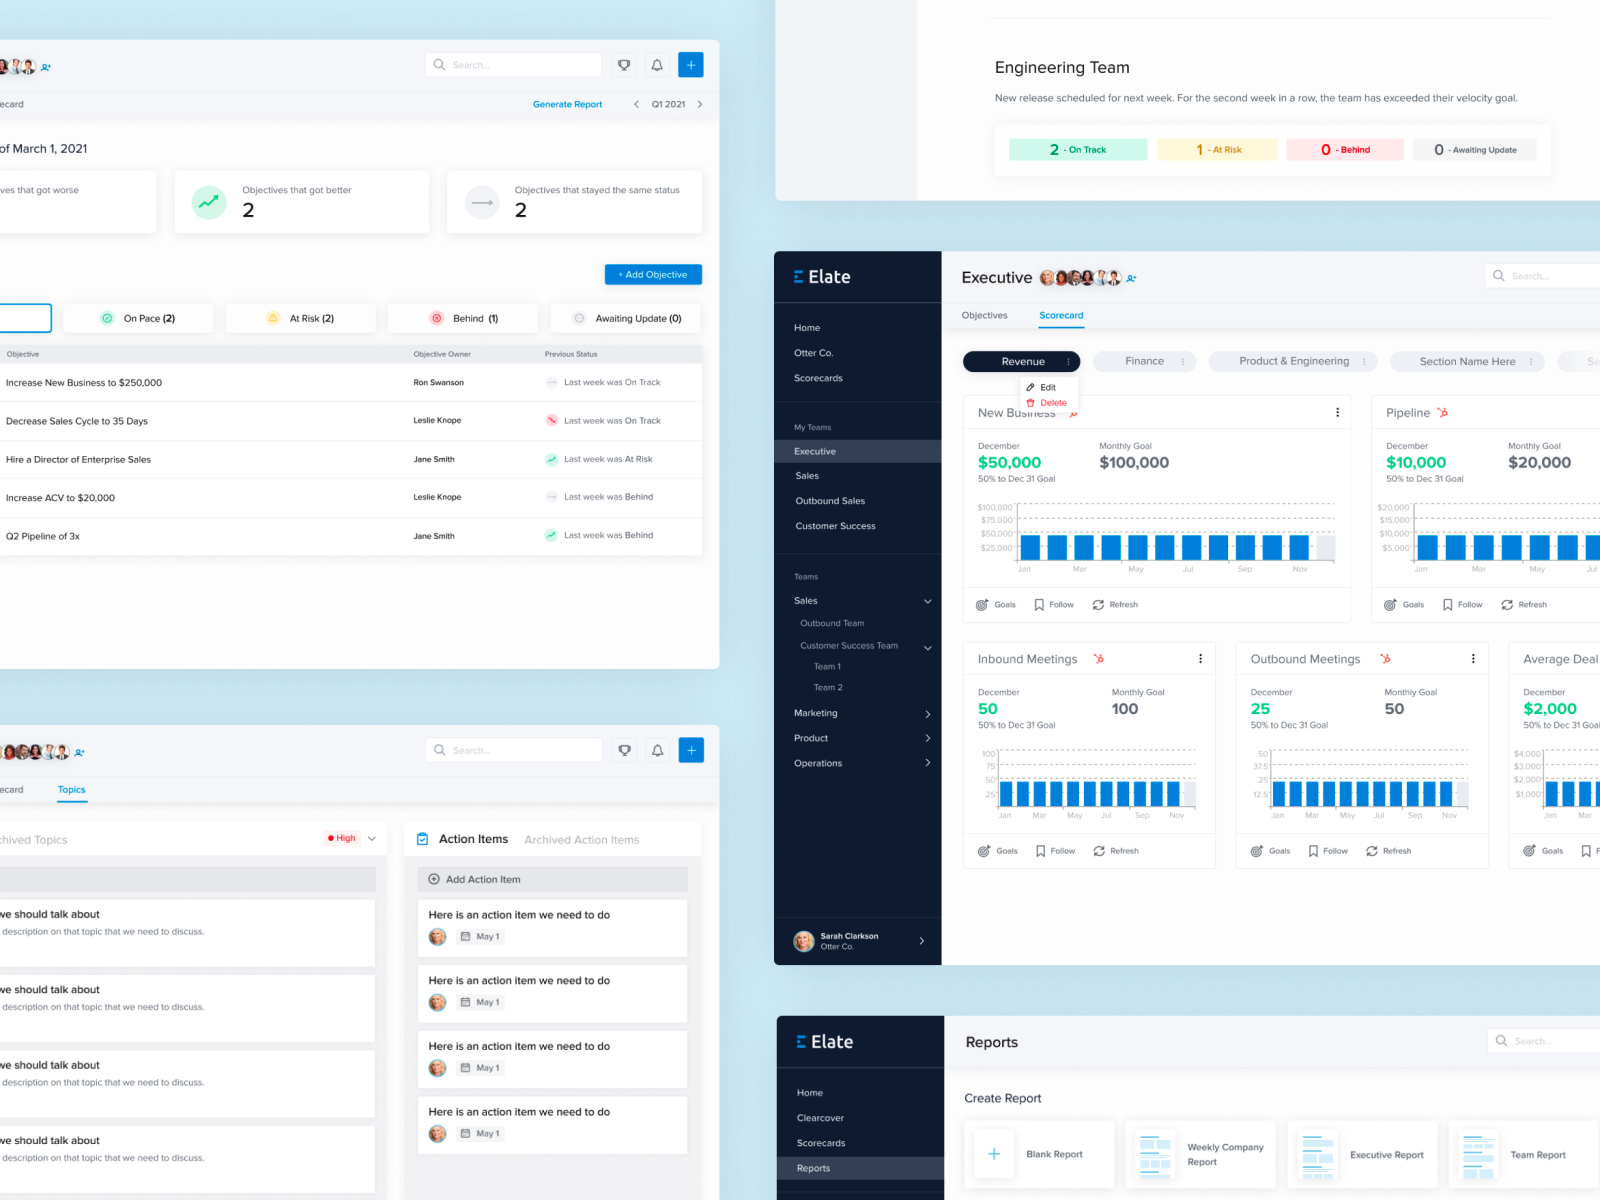Select the Goals icon under New Business chart

coord(981,604)
